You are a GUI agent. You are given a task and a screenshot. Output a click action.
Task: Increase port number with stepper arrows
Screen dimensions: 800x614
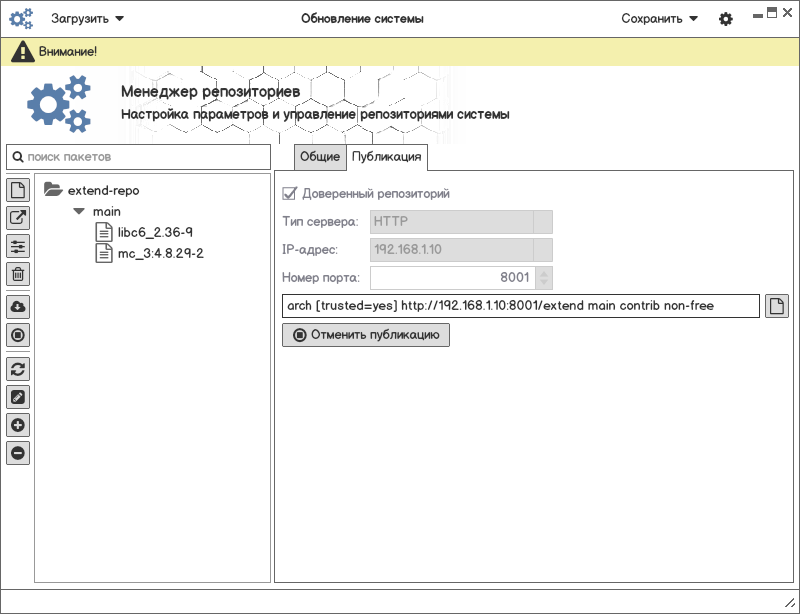pyautogui.click(x=544, y=273)
